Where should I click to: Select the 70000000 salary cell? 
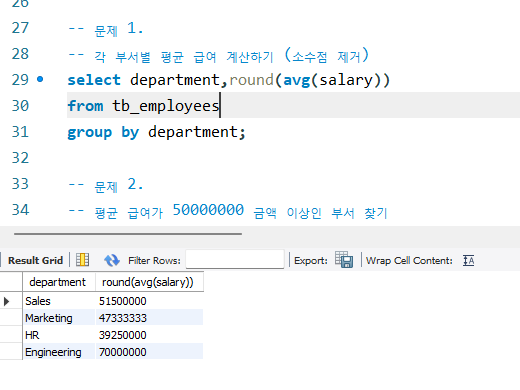(x=149, y=352)
